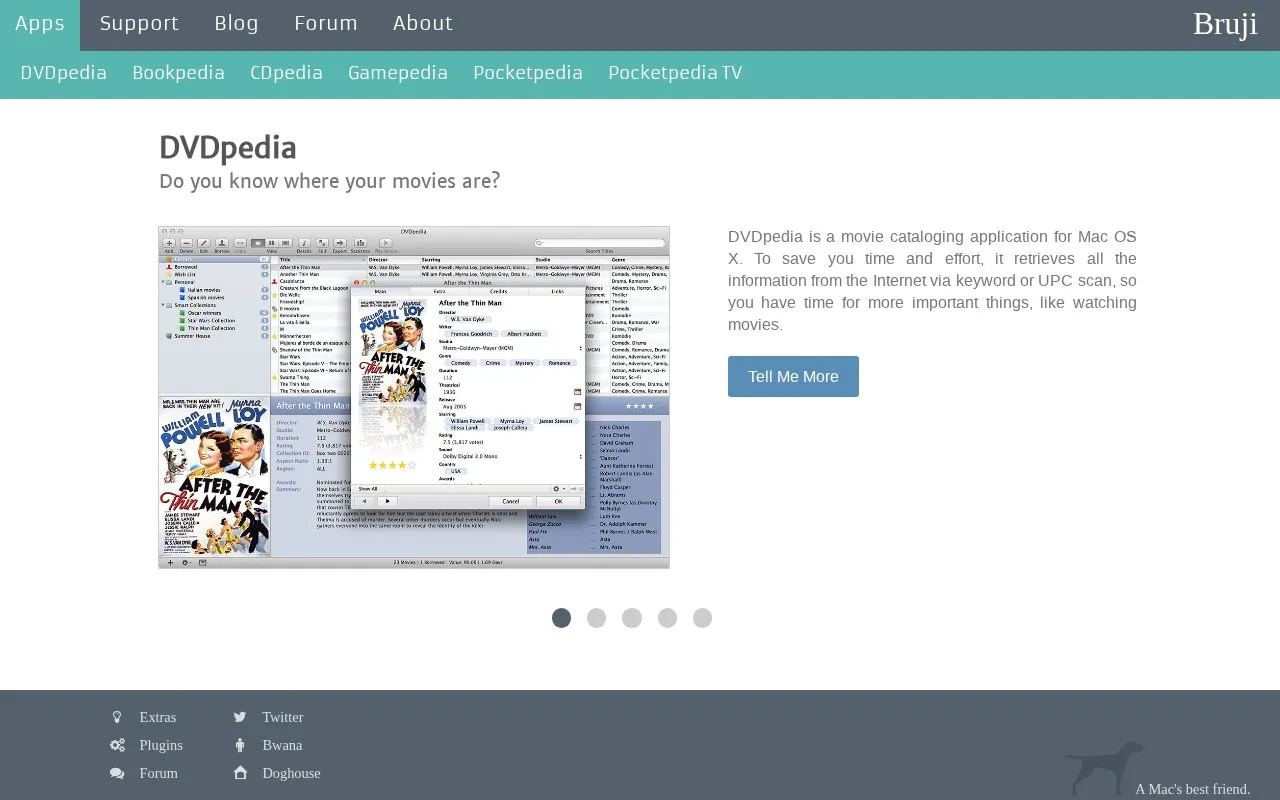Viewport: 1280px width, 800px height.
Task: Open the Pocketpedia tab, not Pocketpedia TV
Action: (528, 73)
